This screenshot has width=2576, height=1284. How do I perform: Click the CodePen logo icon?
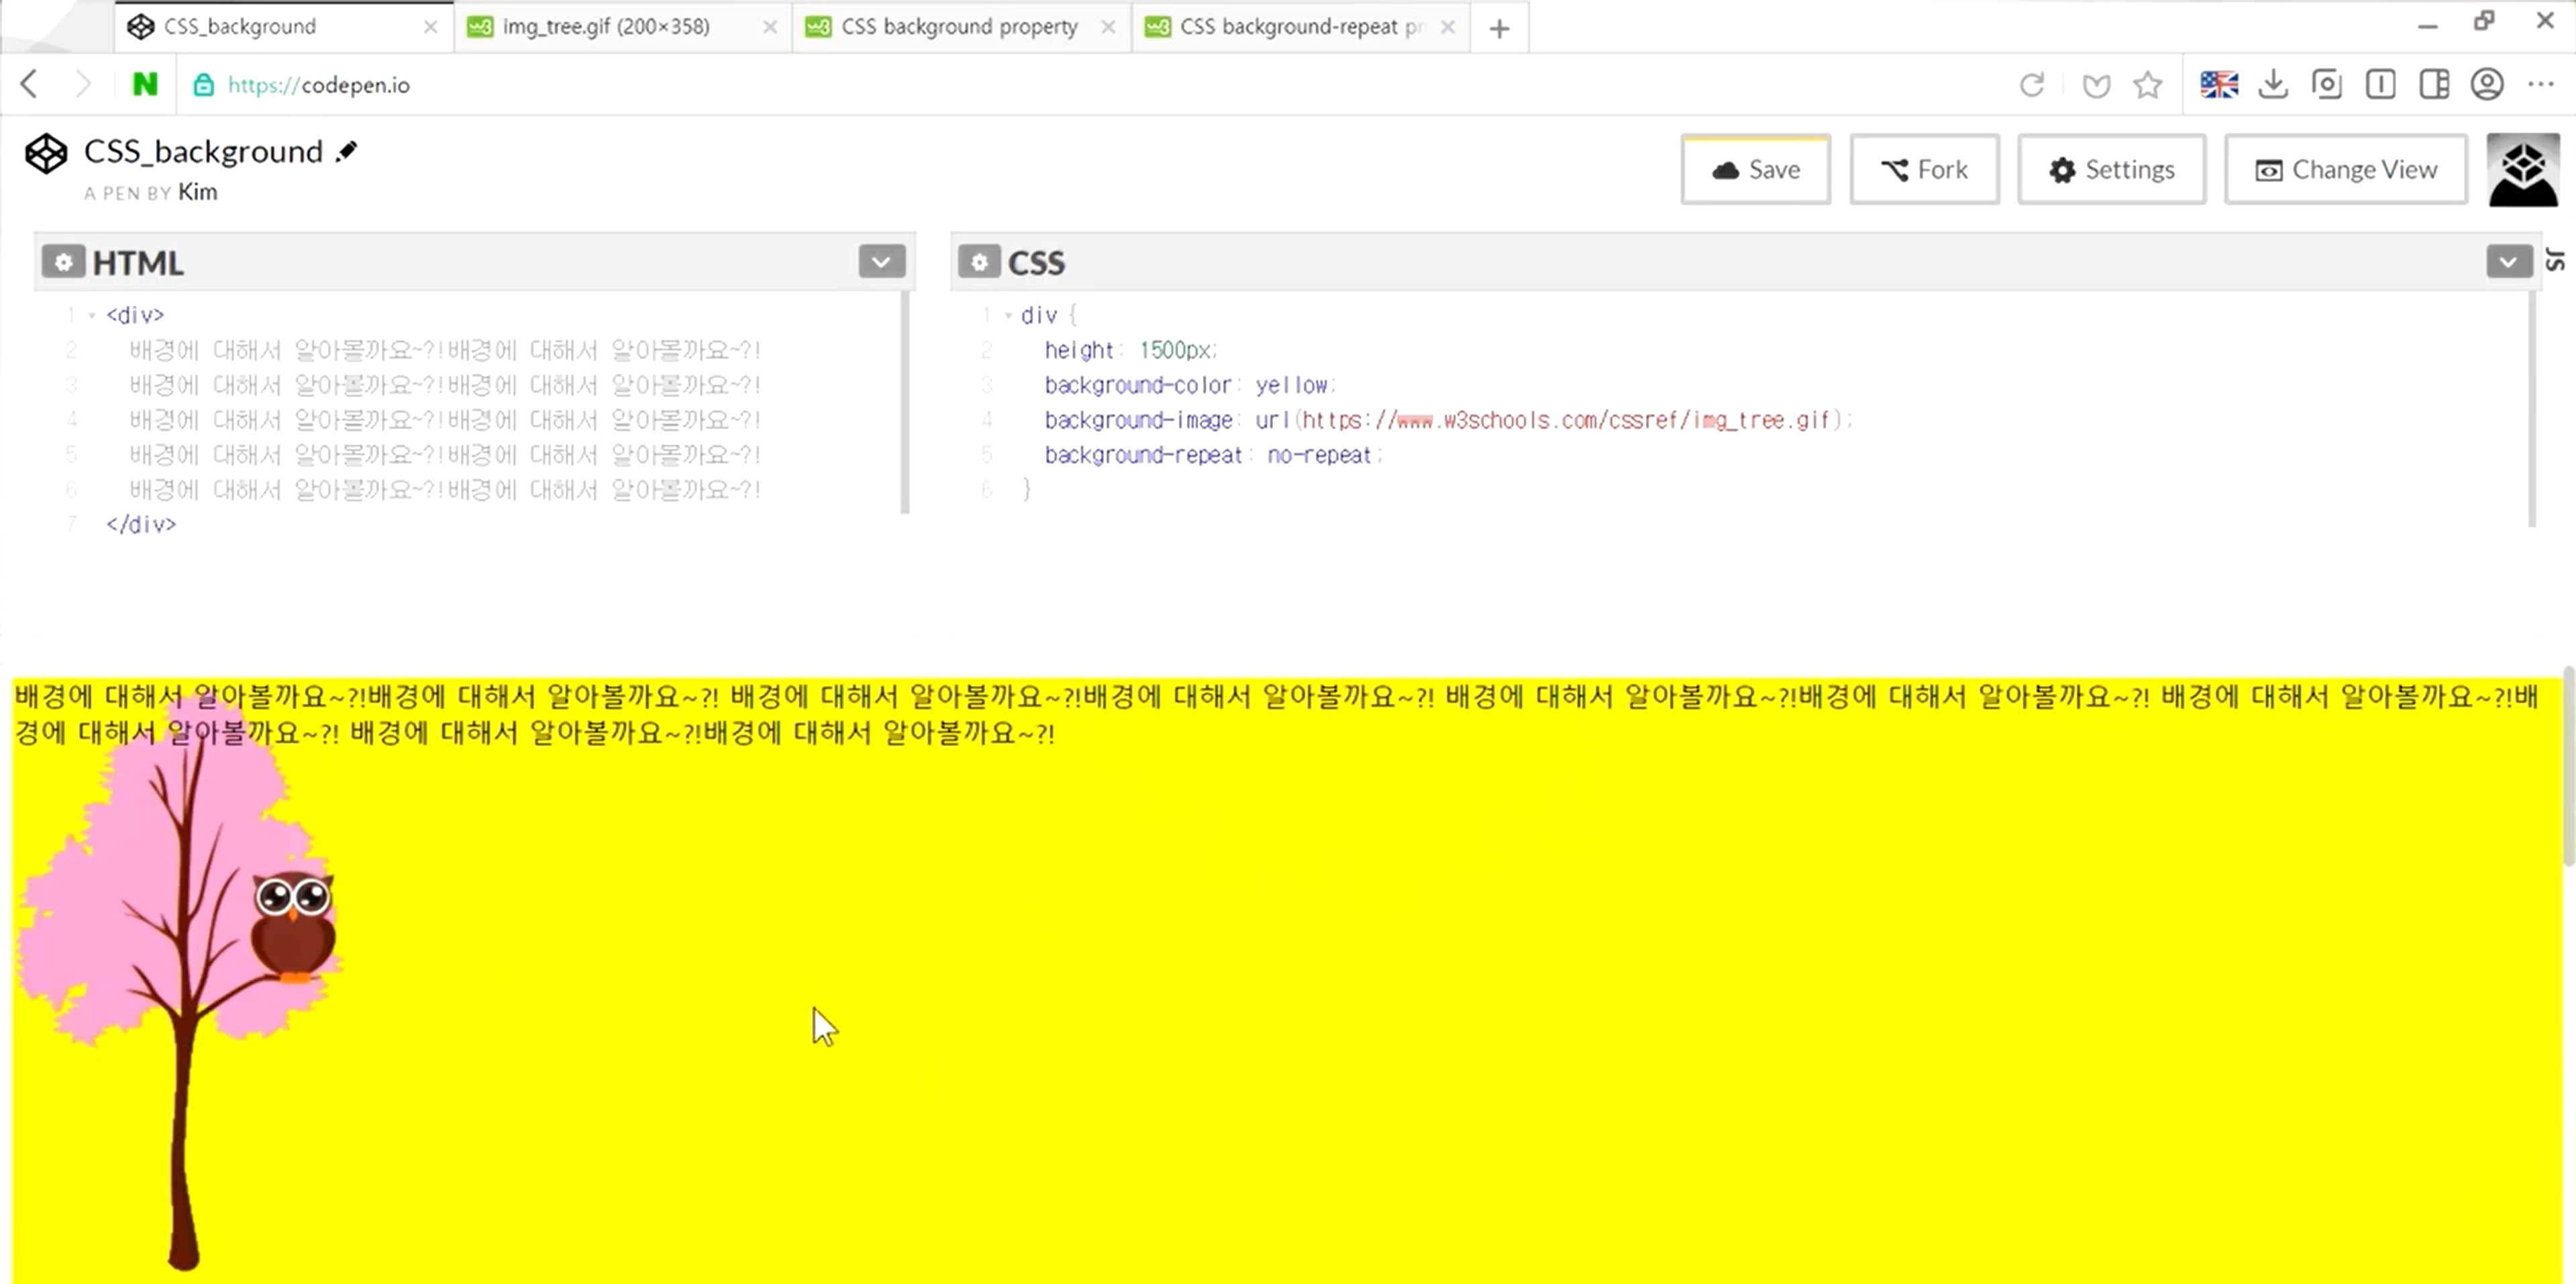tap(46, 154)
